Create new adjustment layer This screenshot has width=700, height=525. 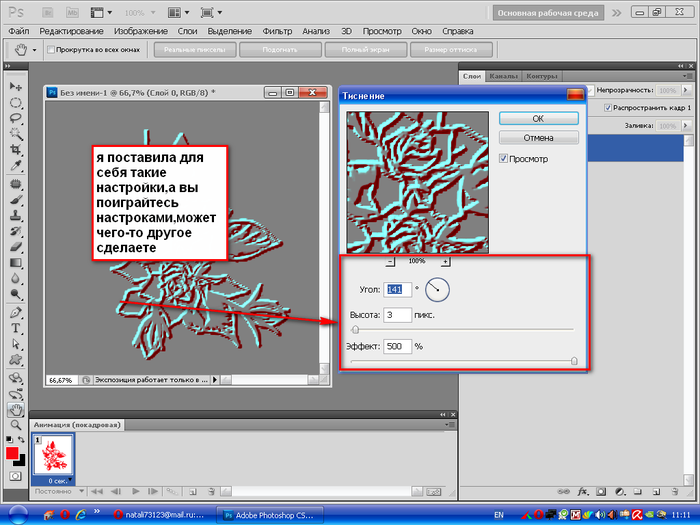click(619, 492)
